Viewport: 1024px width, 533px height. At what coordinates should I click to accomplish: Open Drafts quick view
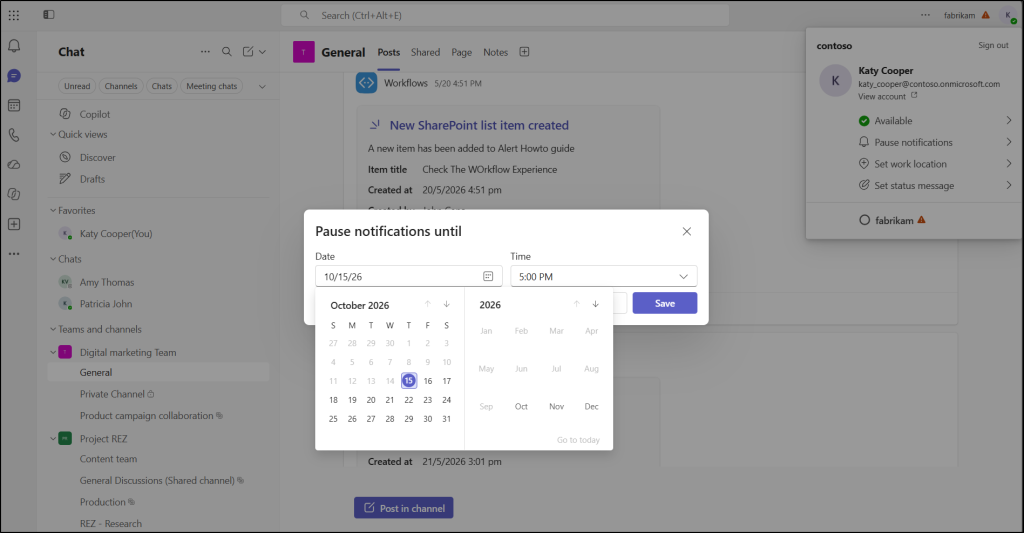pos(92,179)
